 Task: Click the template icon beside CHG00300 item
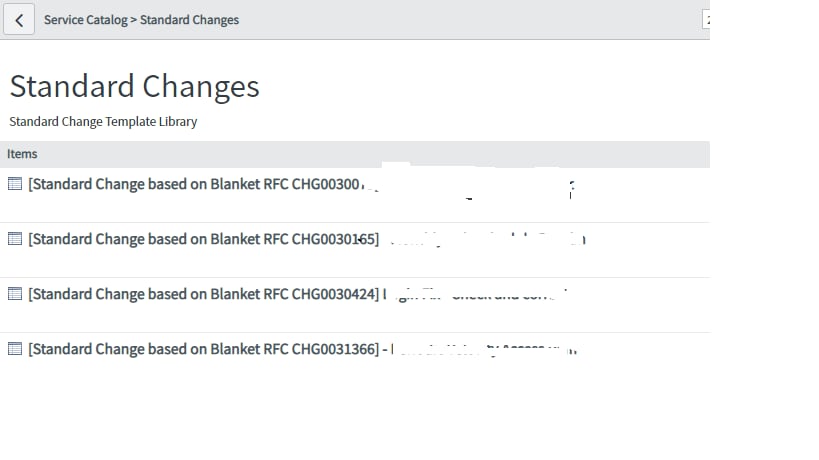coord(15,184)
